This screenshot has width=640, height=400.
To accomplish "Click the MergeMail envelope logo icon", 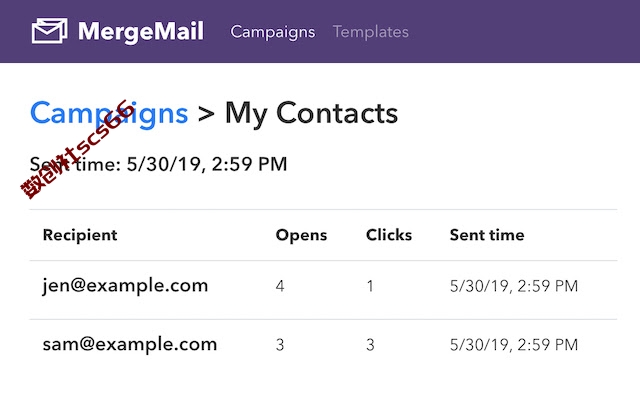I will pyautogui.click(x=49, y=31).
